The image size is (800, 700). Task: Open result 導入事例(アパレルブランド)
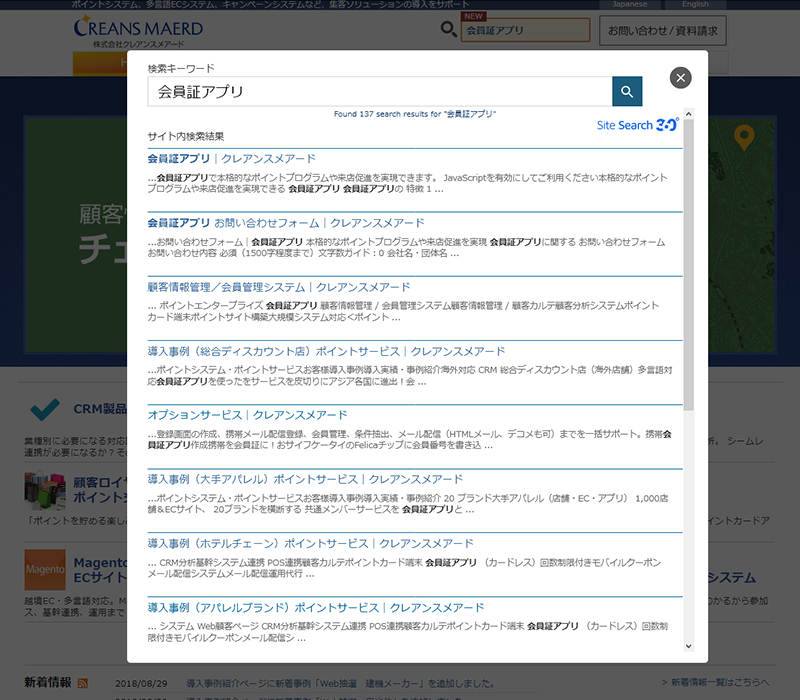tap(316, 608)
